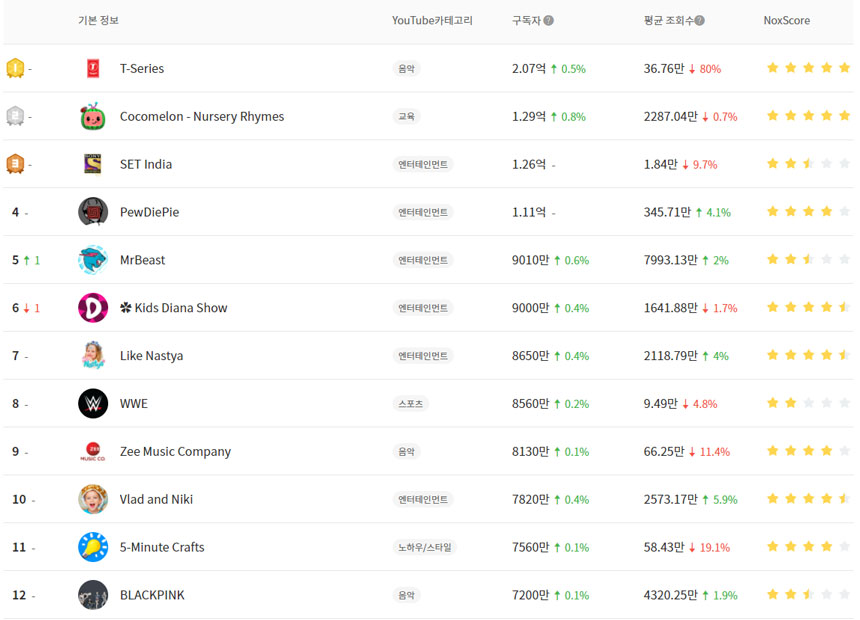Click the silver rank 2 medal icon
The width and height of the screenshot is (860, 620).
[x=15, y=116]
